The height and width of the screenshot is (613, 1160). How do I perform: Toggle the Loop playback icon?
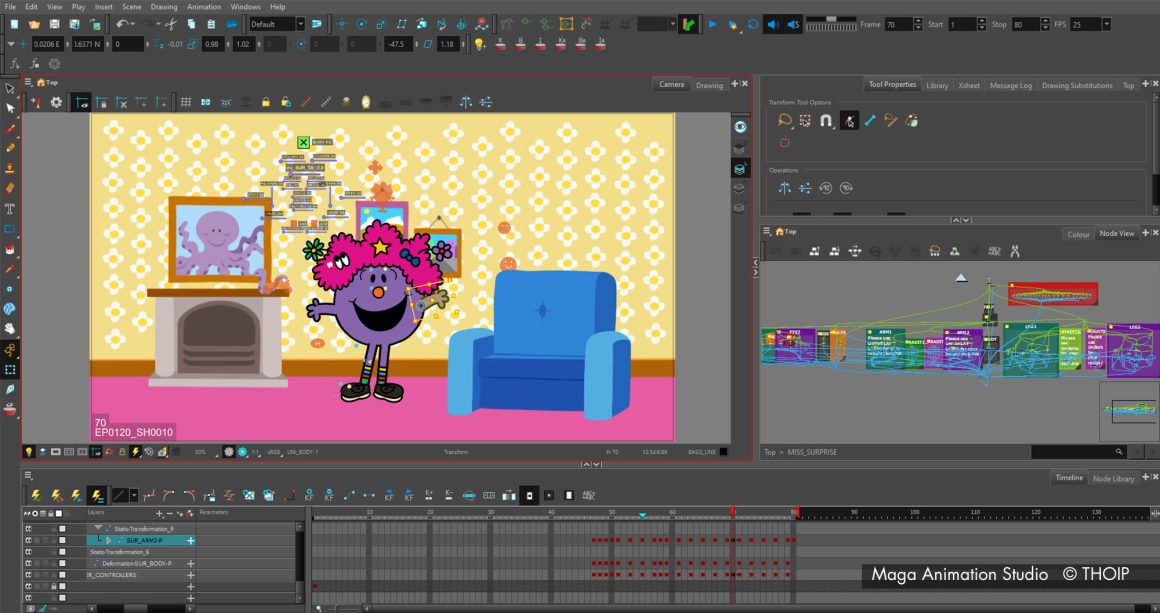[752, 24]
